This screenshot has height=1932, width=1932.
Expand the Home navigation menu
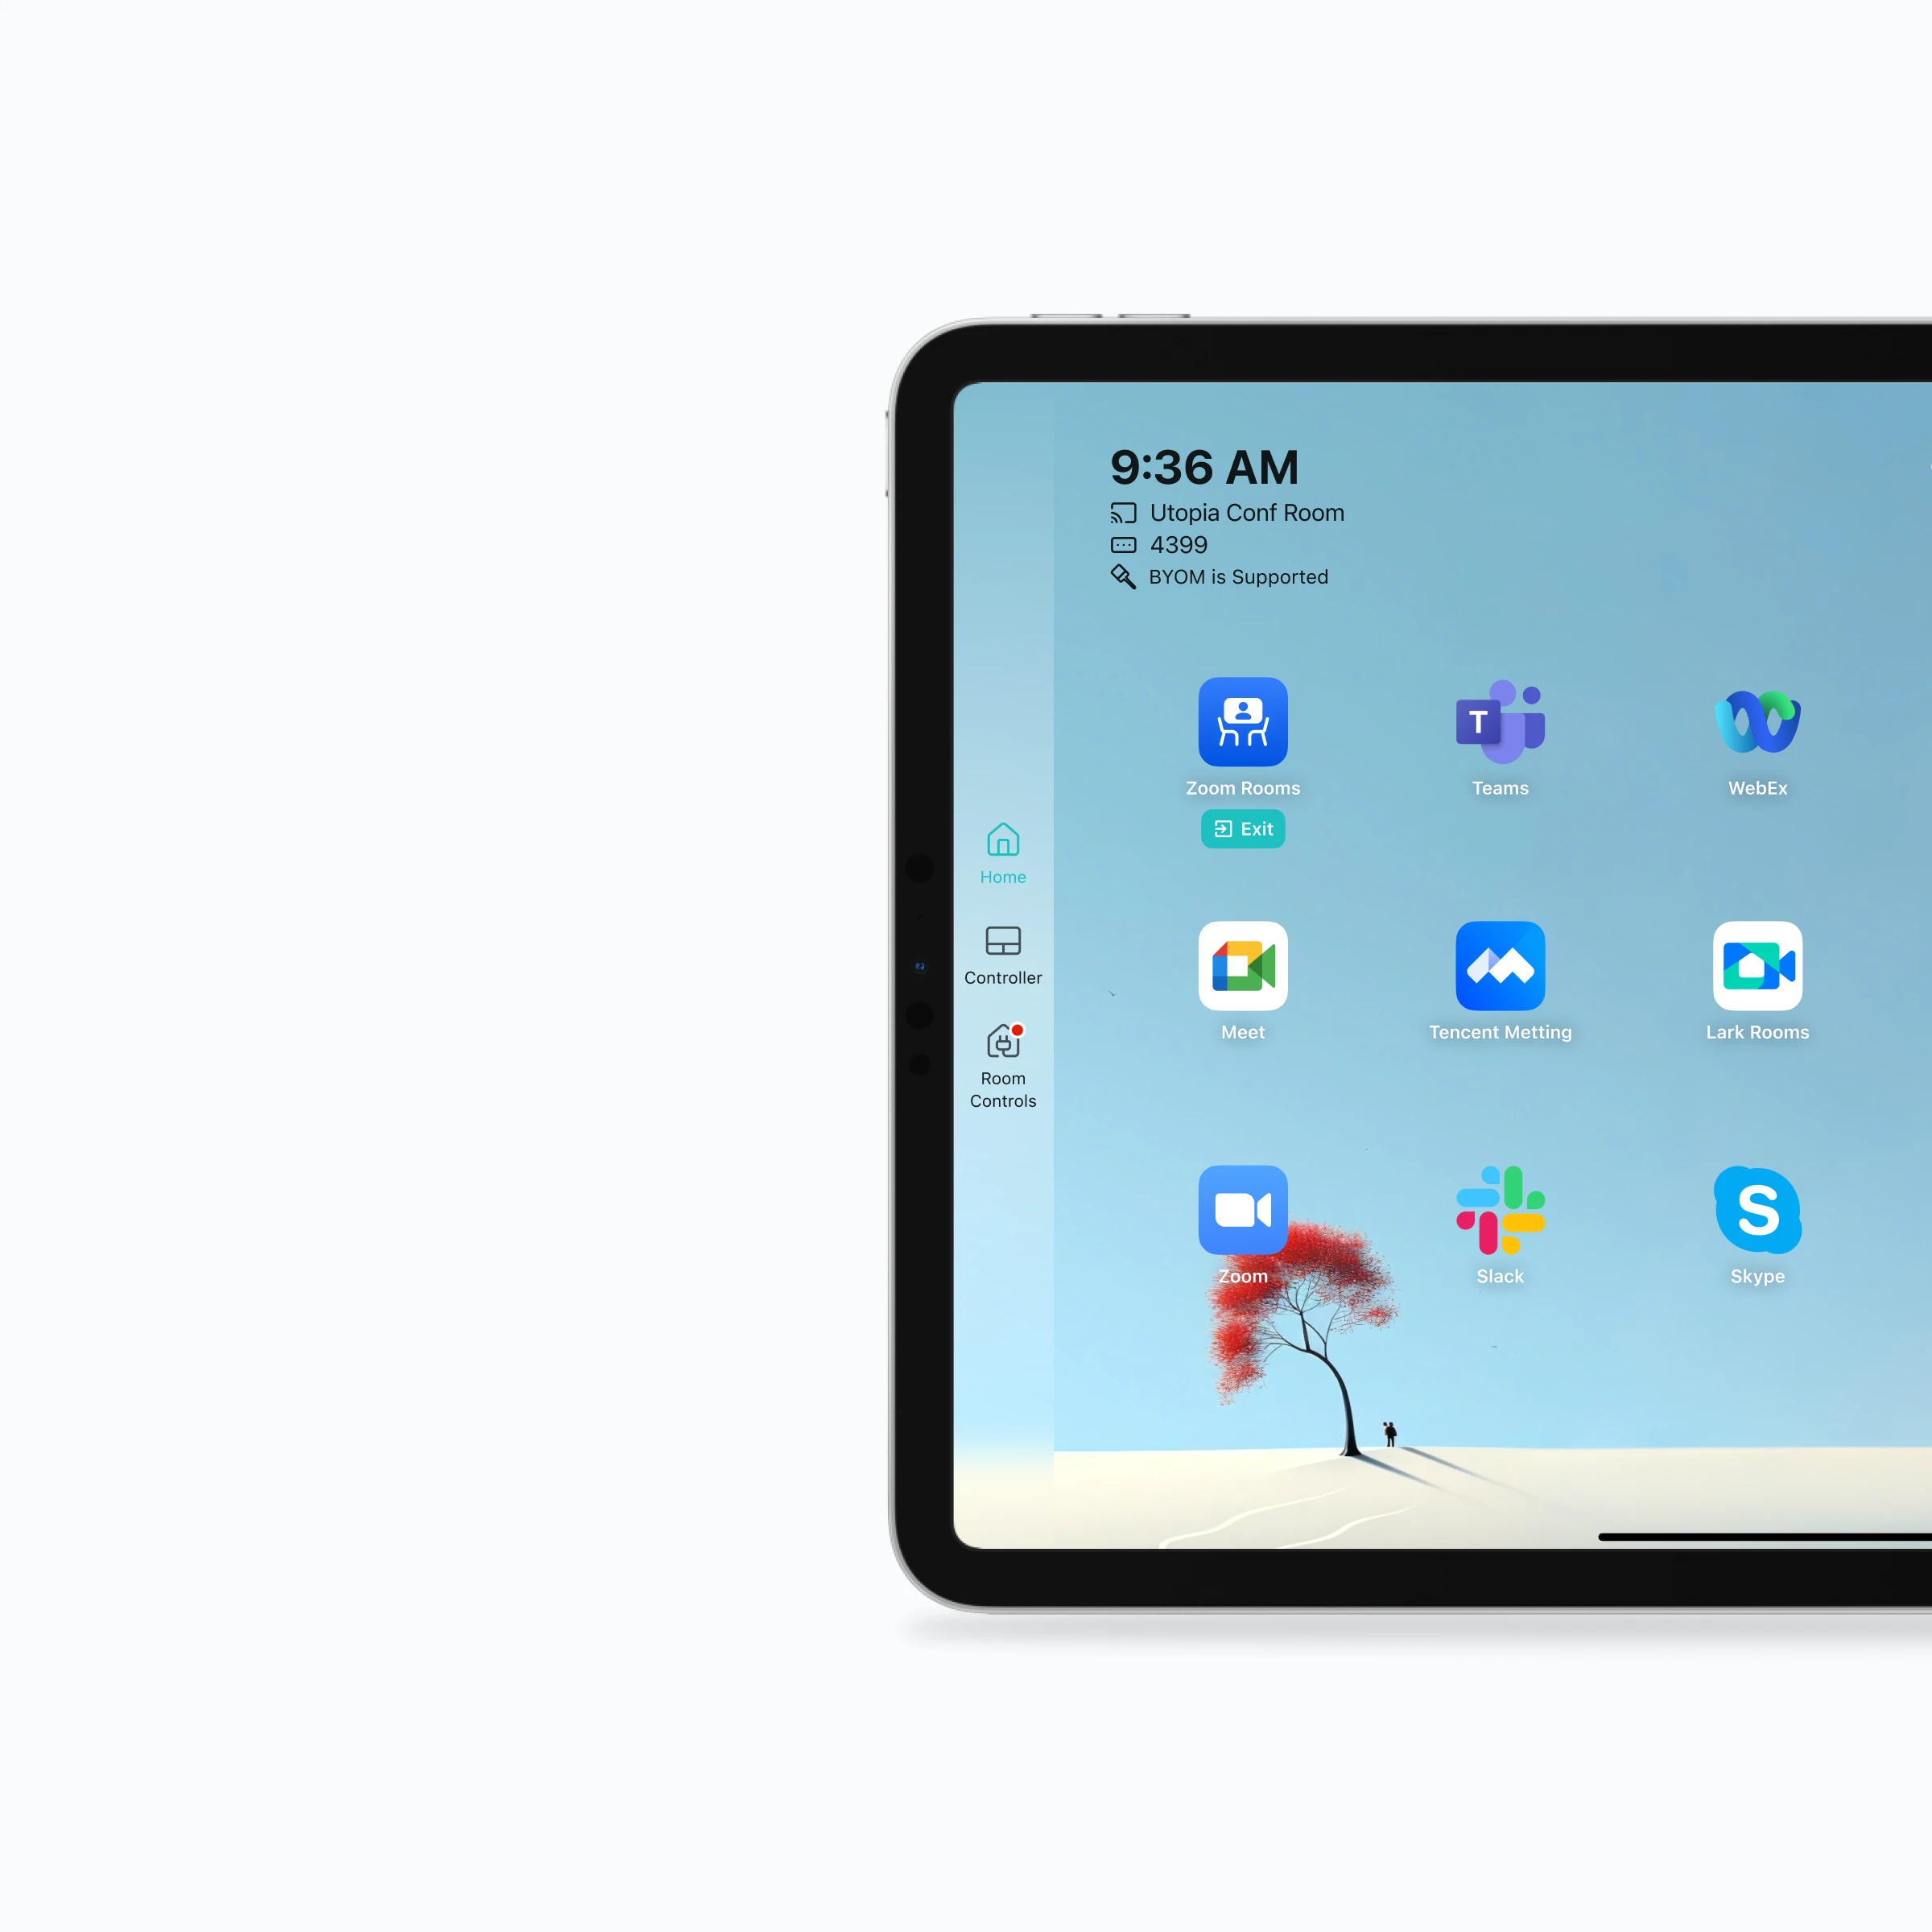1003,855
